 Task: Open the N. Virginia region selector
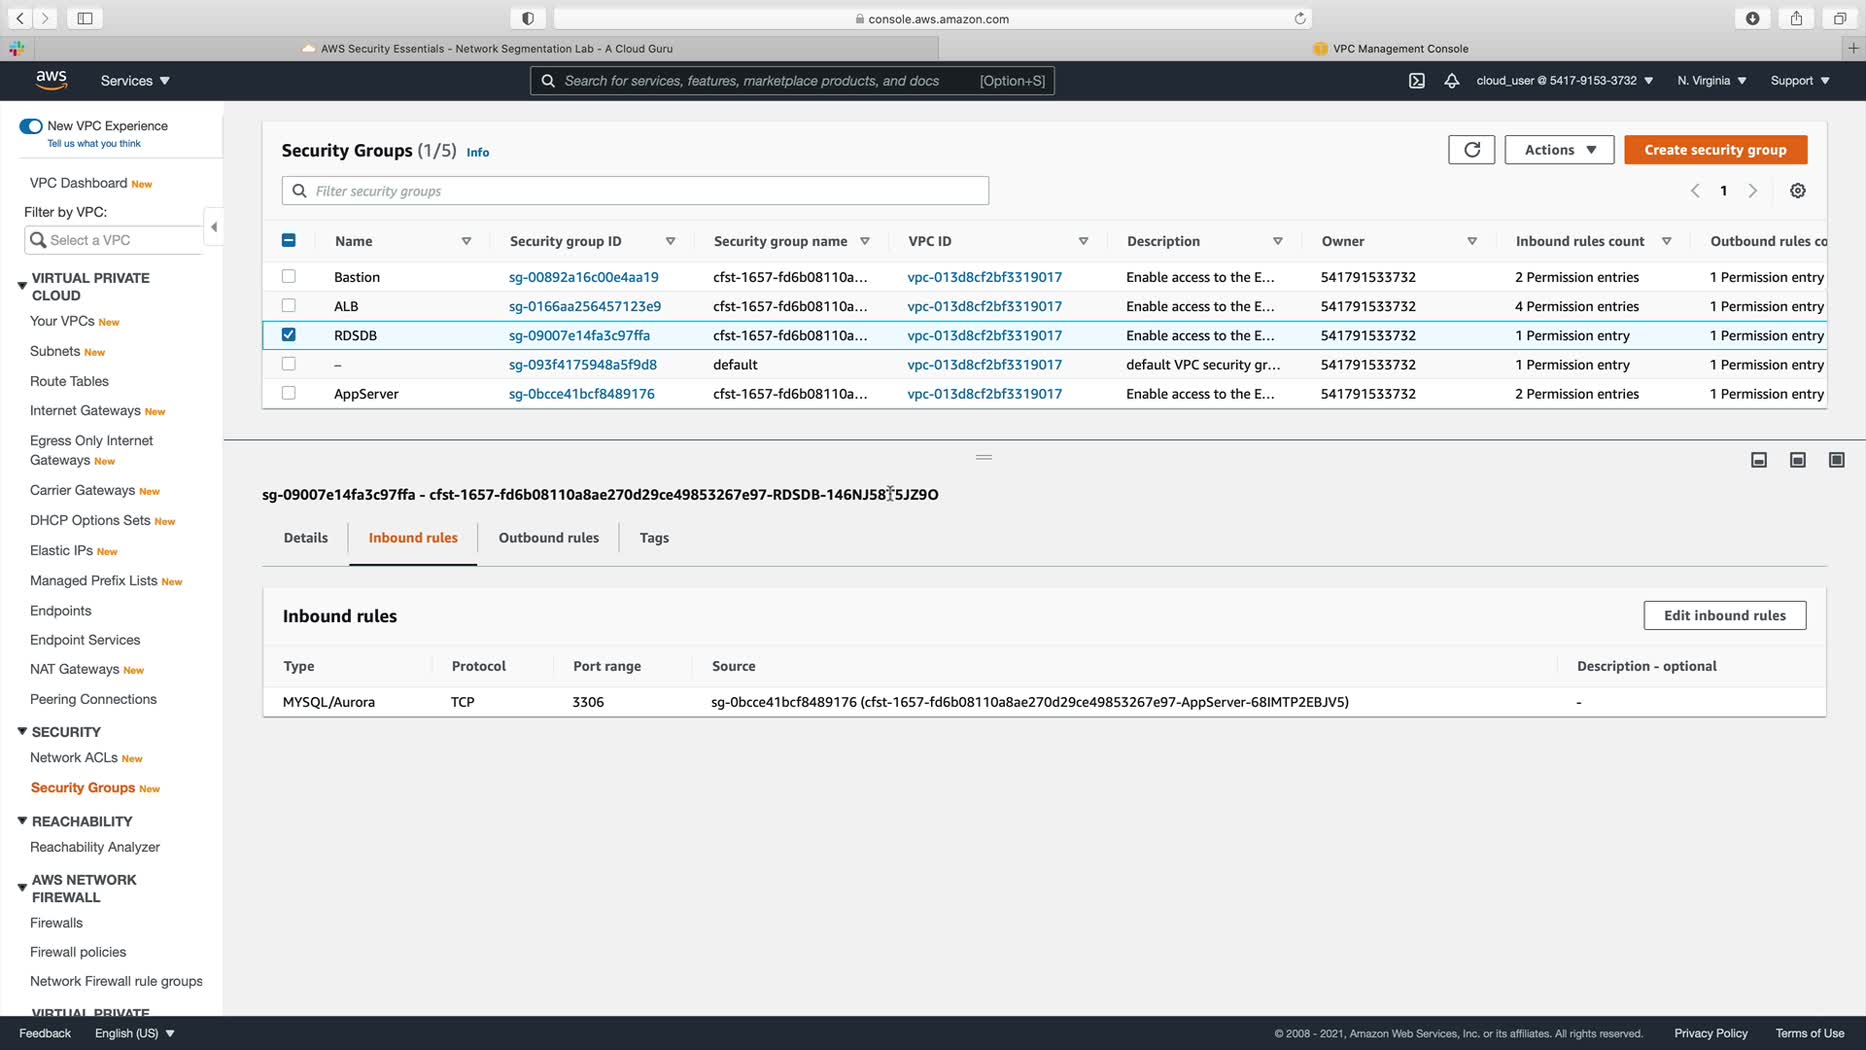tap(1711, 81)
